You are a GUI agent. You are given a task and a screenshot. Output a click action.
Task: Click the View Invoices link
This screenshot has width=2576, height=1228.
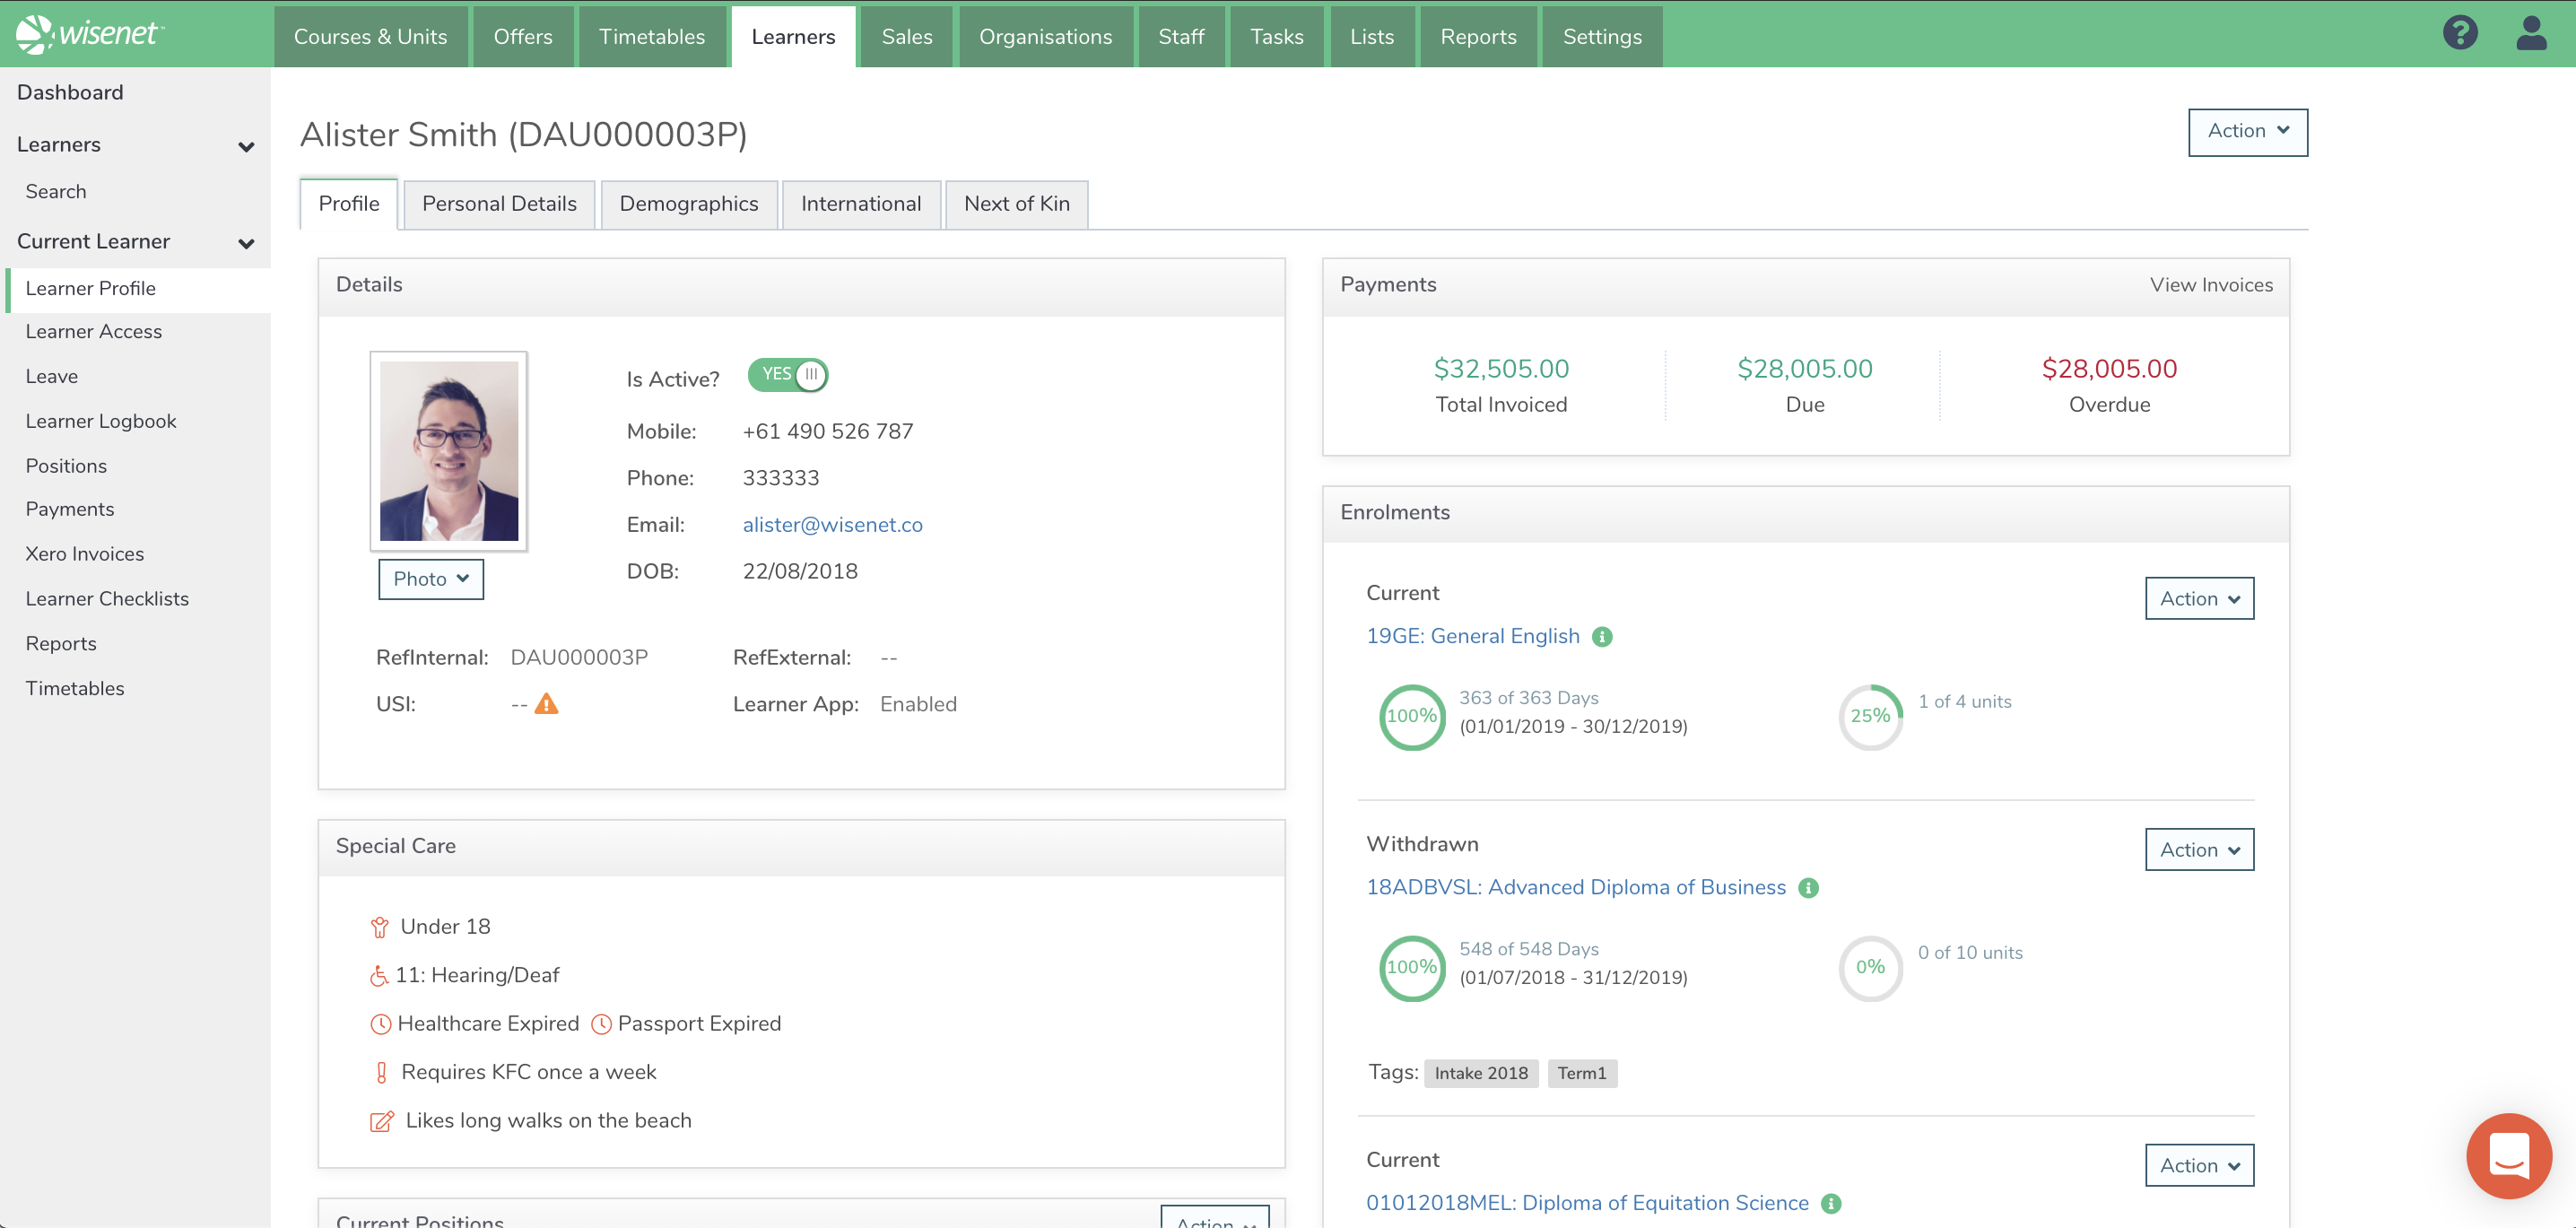tap(2210, 285)
